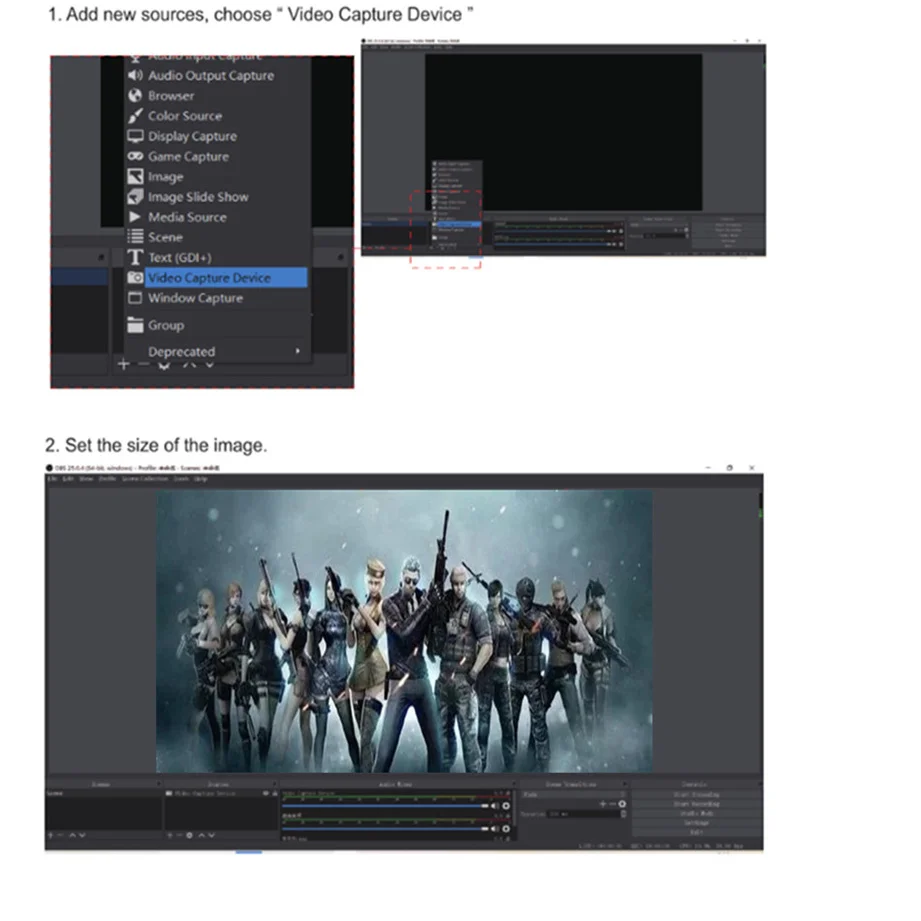Viewport: 921px width, 921px height.
Task: Add a scene with Scenes plus icon, step 2 window
Action: 51,835
